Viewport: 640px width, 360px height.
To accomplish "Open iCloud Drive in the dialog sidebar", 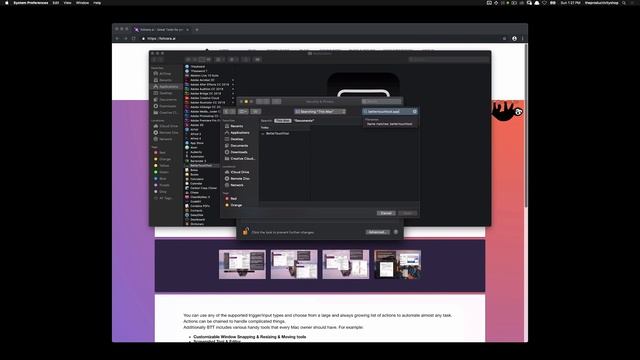I will tap(240, 172).
